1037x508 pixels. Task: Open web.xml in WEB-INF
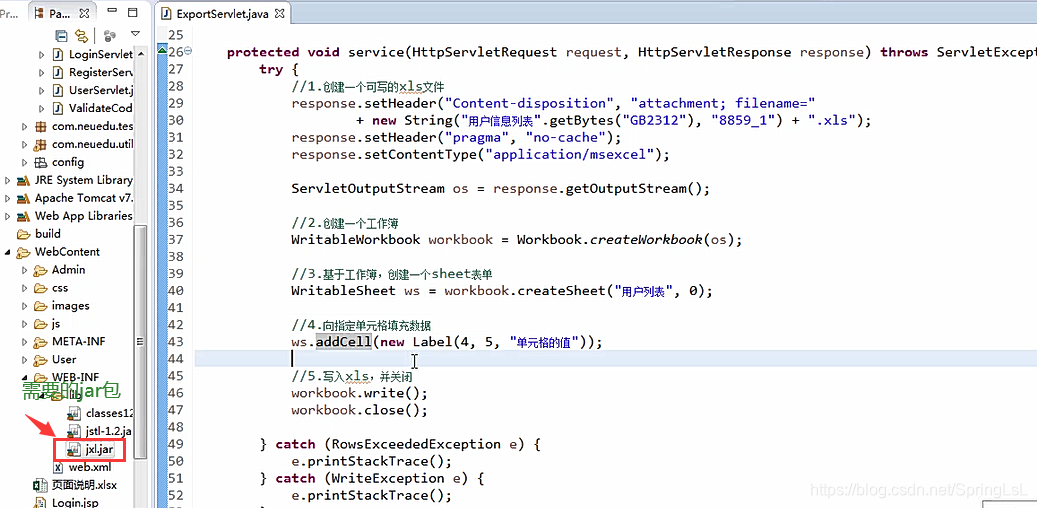pos(81,467)
